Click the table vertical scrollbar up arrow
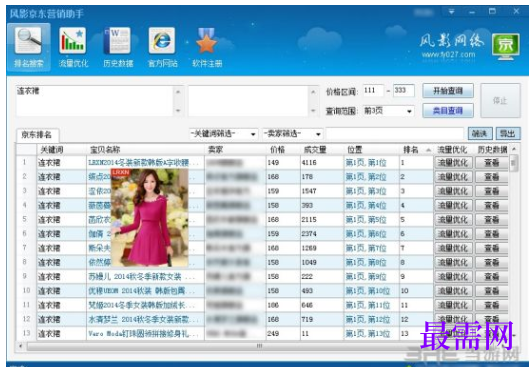 pos(514,149)
